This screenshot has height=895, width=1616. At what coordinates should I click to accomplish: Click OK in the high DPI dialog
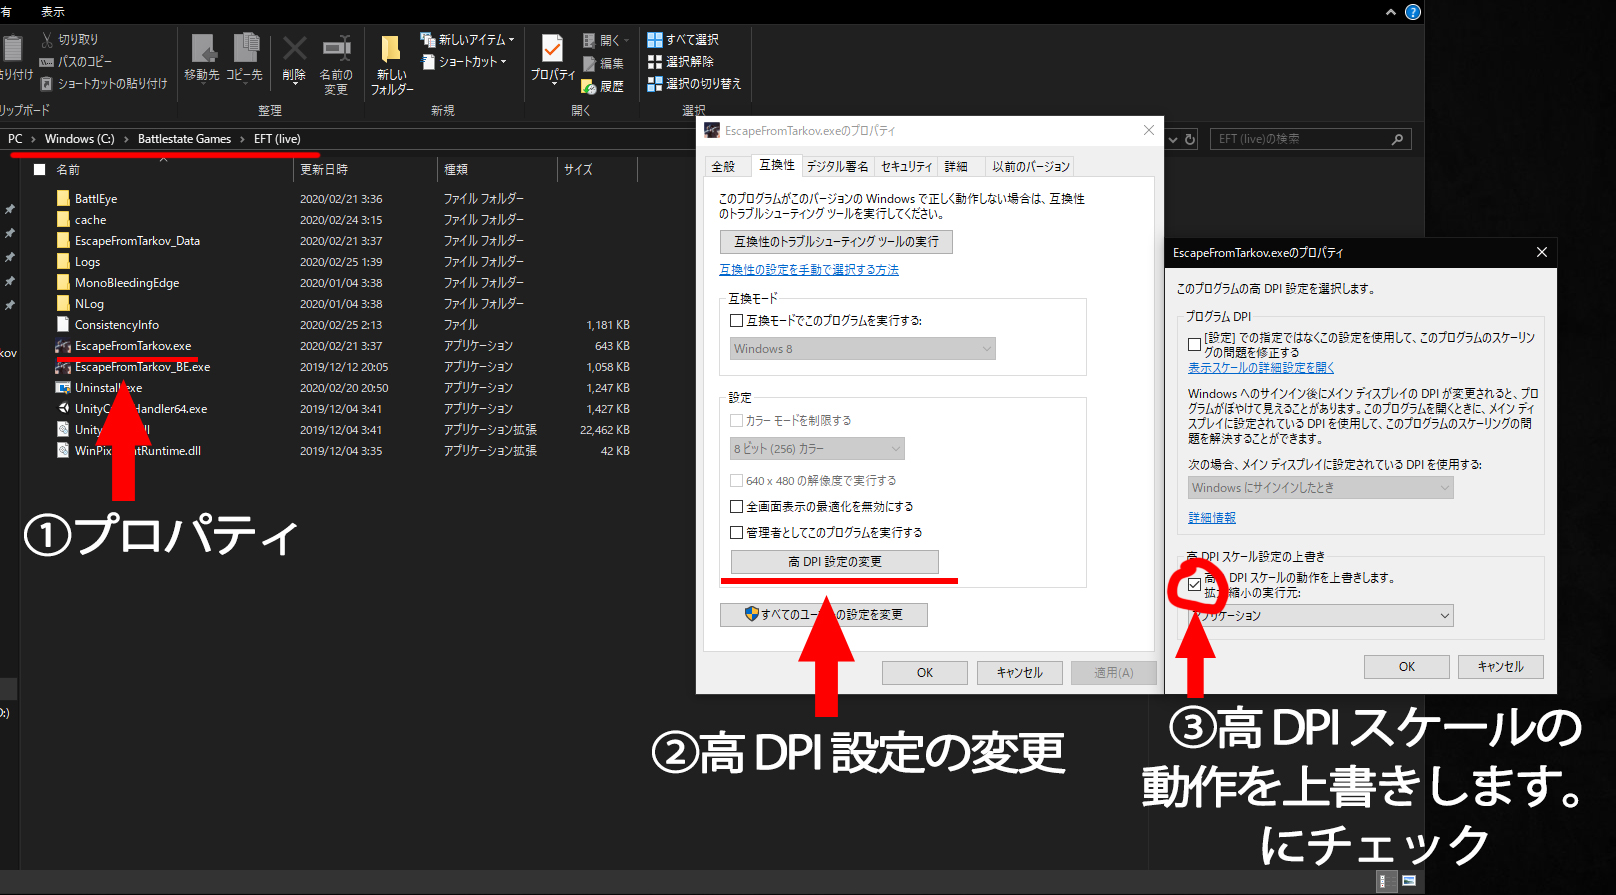pos(1407,667)
